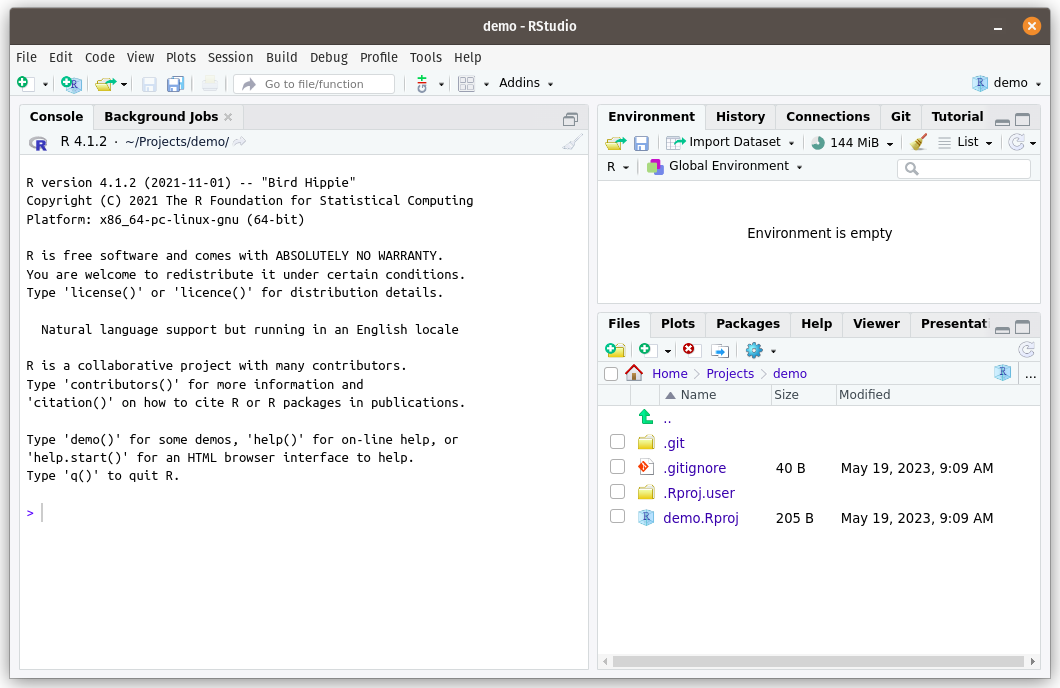The width and height of the screenshot is (1060, 688).
Task: Switch to the Plots tab in lower pane
Action: tap(677, 324)
